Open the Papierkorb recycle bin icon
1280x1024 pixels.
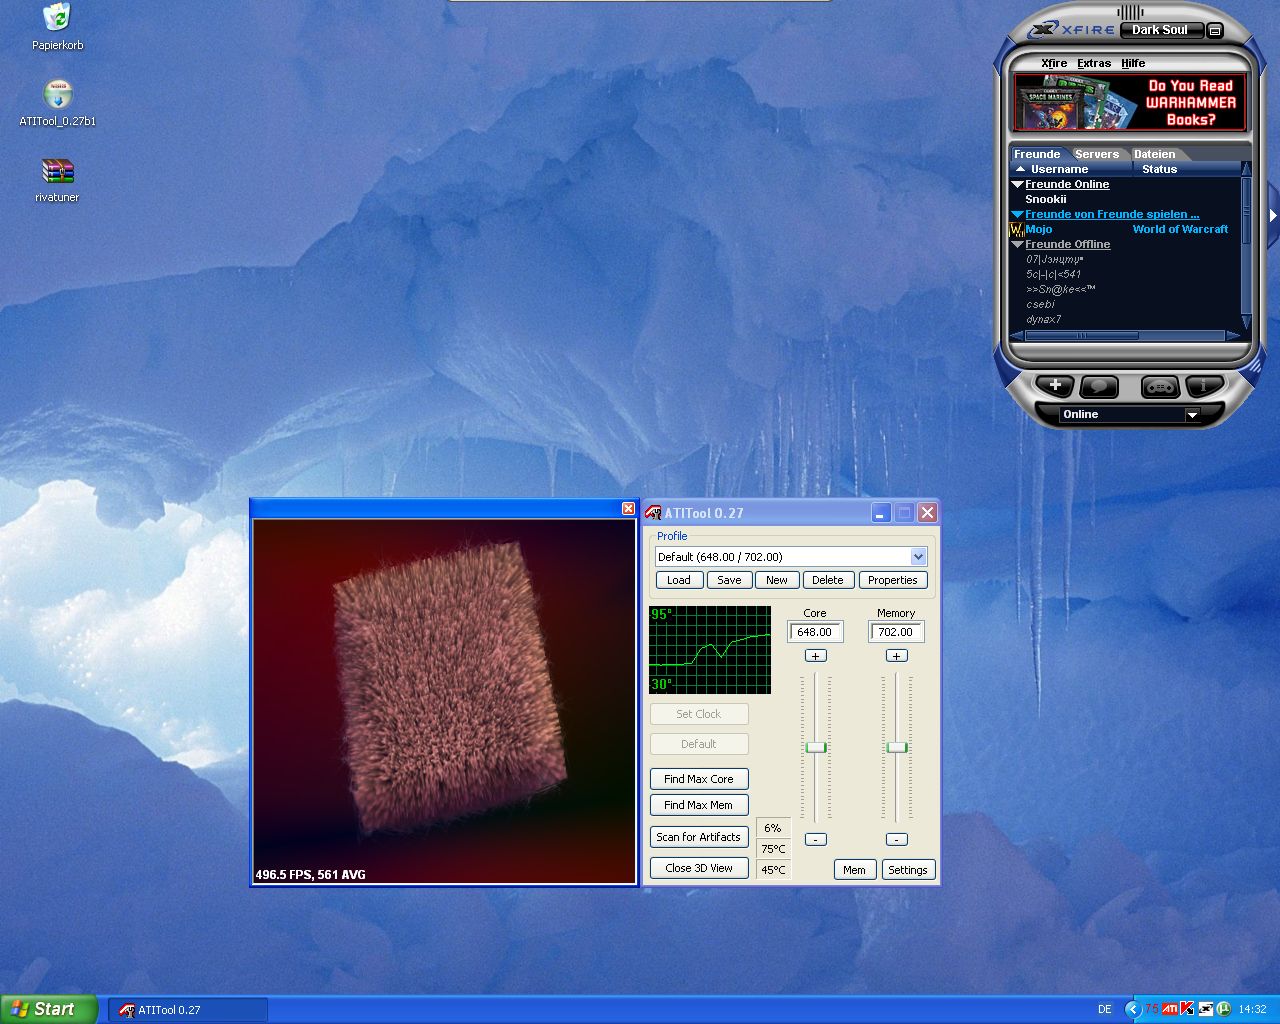(x=57, y=27)
